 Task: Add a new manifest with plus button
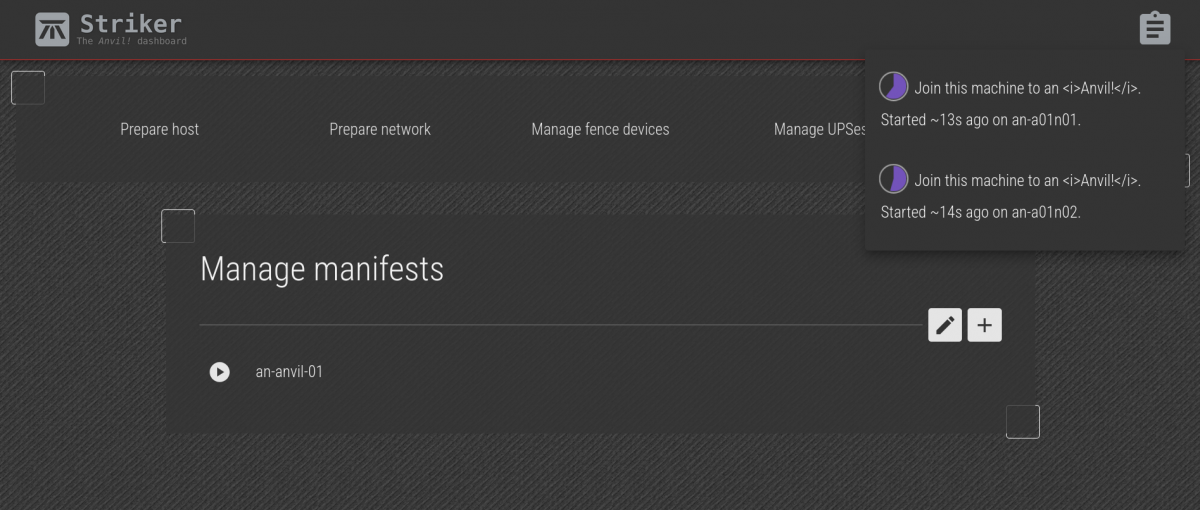[984, 325]
